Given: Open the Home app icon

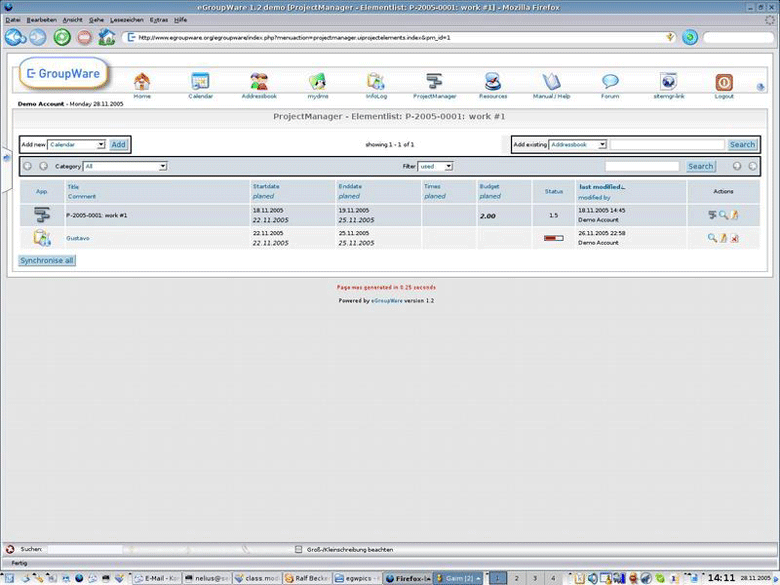Looking at the screenshot, I should [x=142, y=81].
